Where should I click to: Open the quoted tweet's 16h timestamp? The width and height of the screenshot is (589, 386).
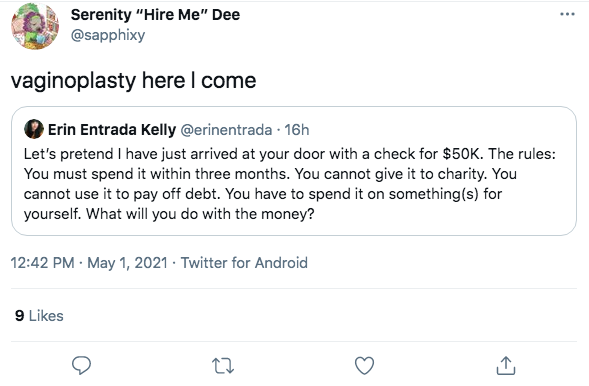297,130
